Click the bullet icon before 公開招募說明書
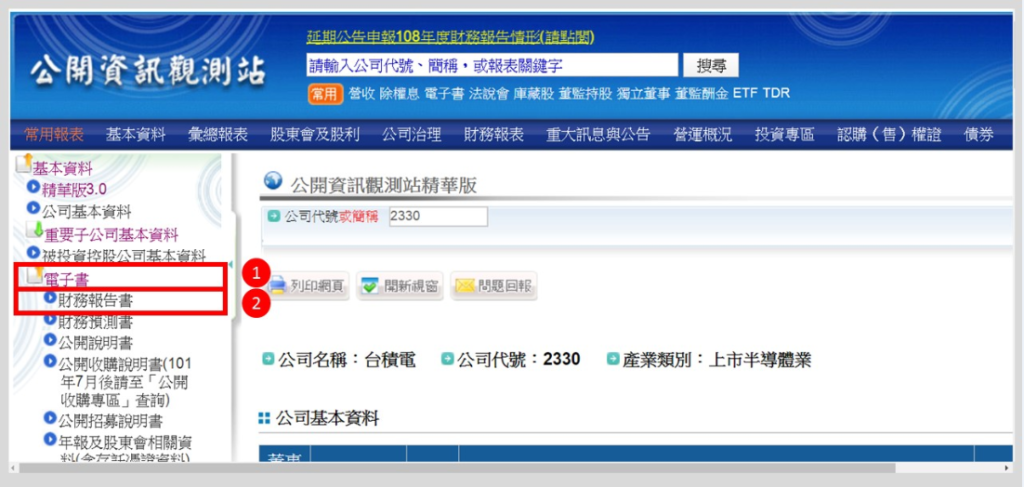 (50, 417)
